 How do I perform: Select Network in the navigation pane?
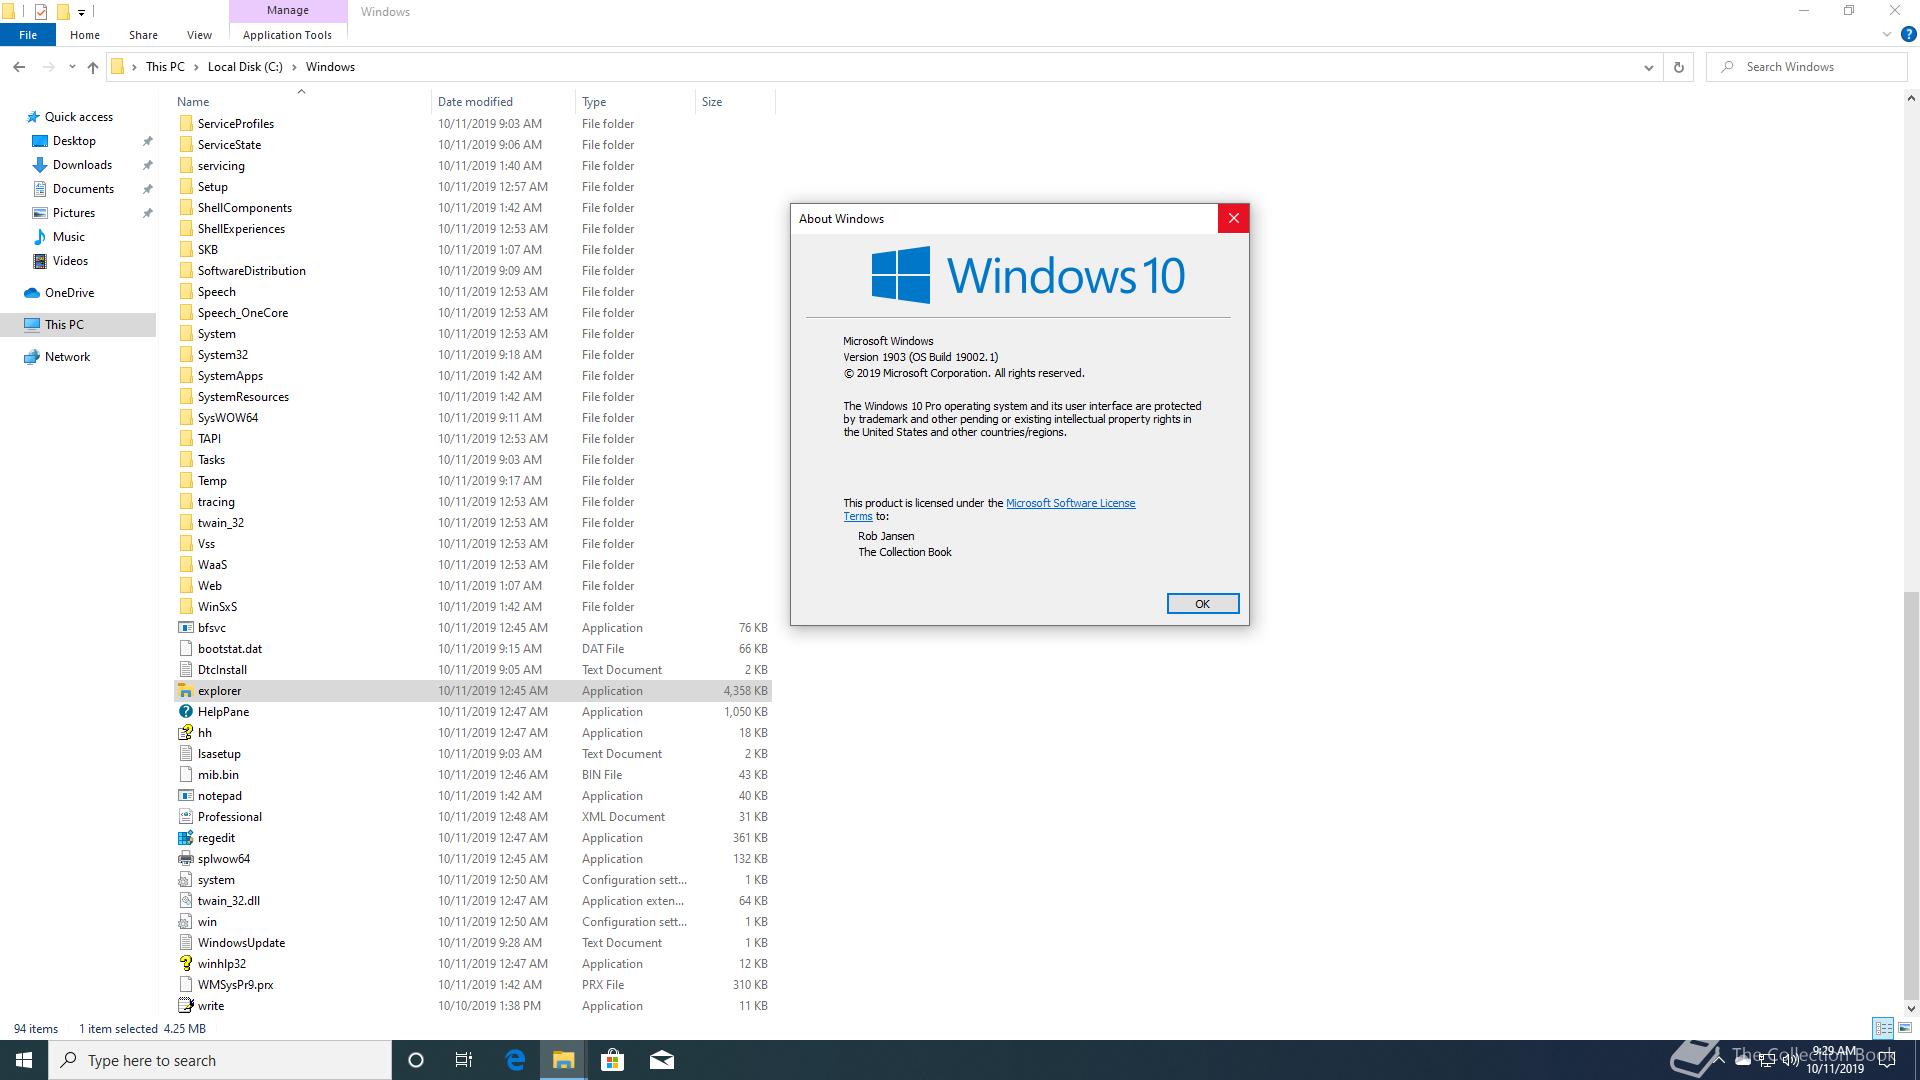coord(67,357)
